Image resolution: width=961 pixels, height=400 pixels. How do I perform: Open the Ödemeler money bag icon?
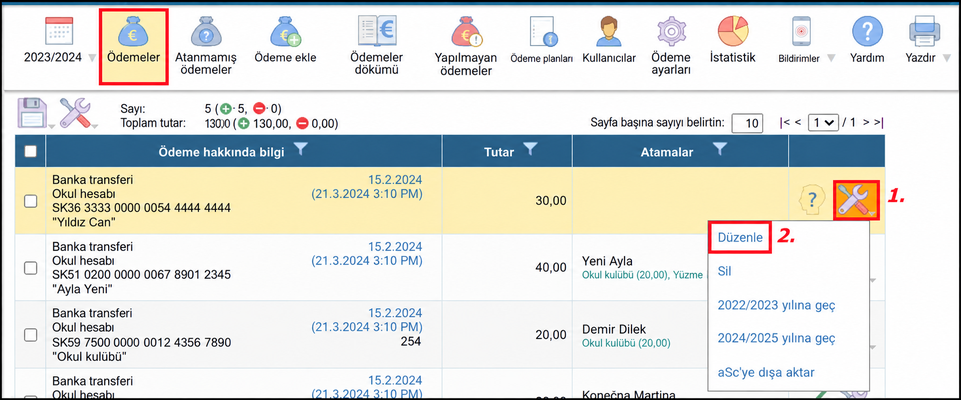[133, 31]
